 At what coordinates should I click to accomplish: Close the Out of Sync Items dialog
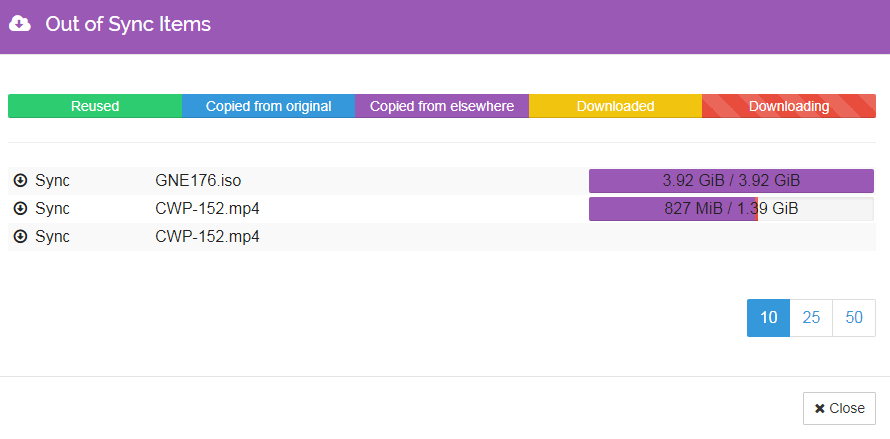839,408
